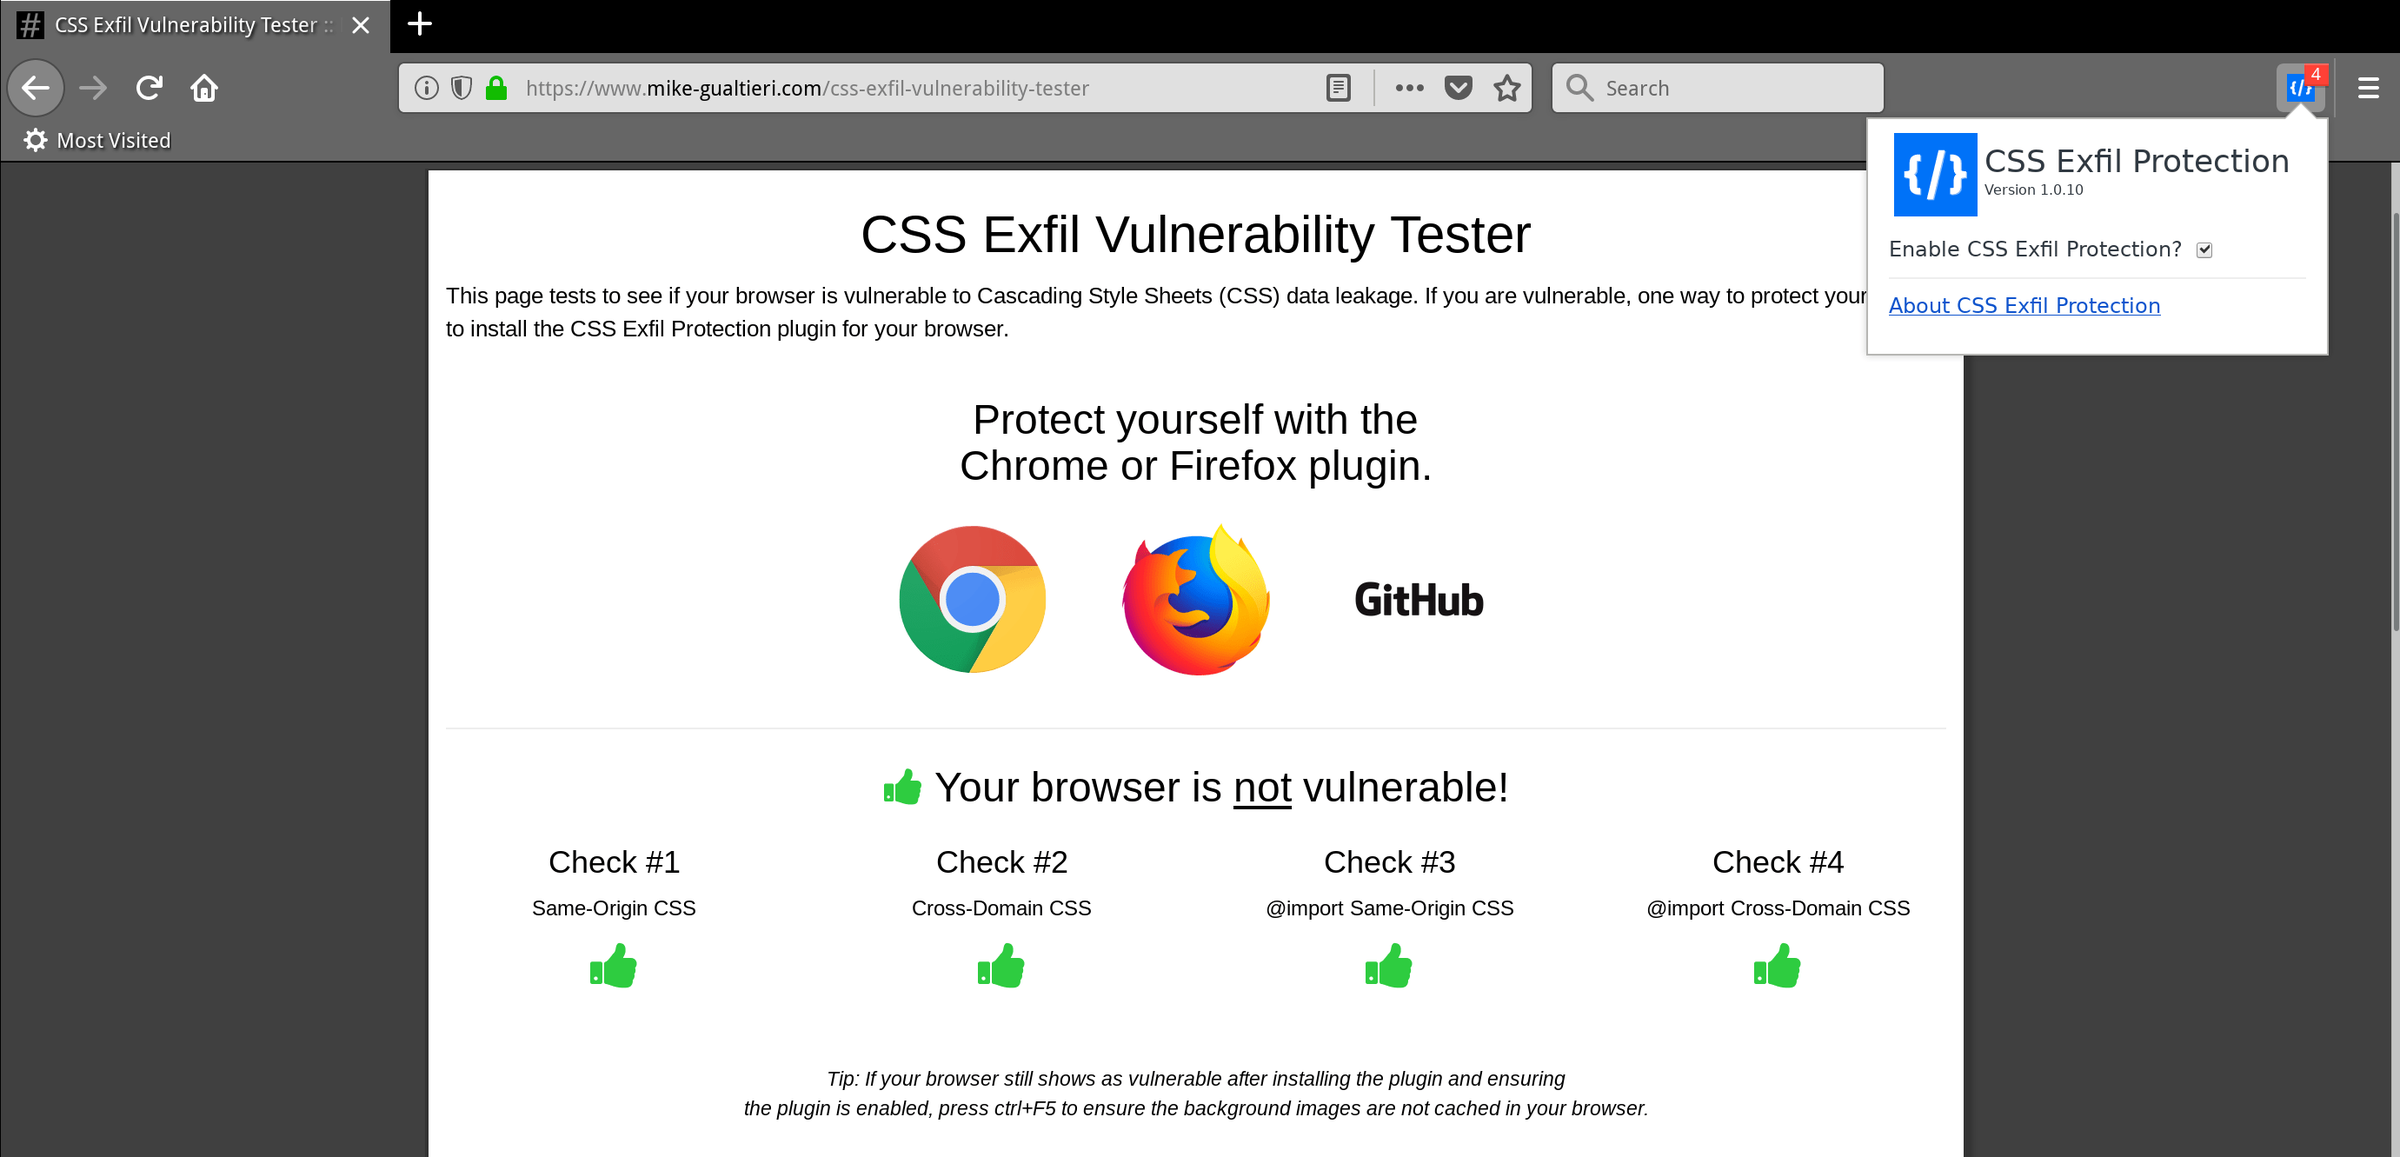The image size is (2400, 1157).
Task: Bookmark this page with the star
Action: tap(1507, 88)
